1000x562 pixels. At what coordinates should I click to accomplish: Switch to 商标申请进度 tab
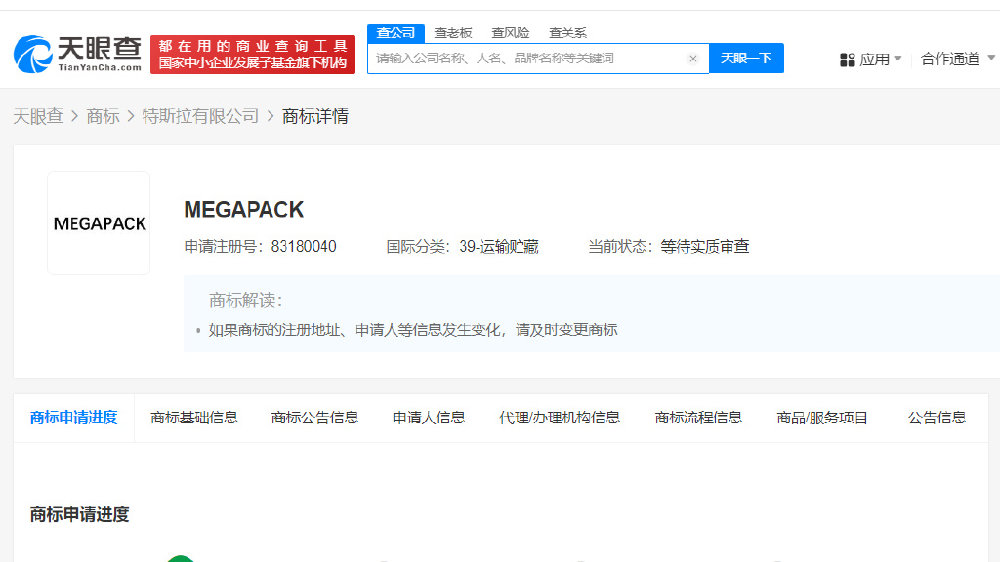(x=73, y=418)
